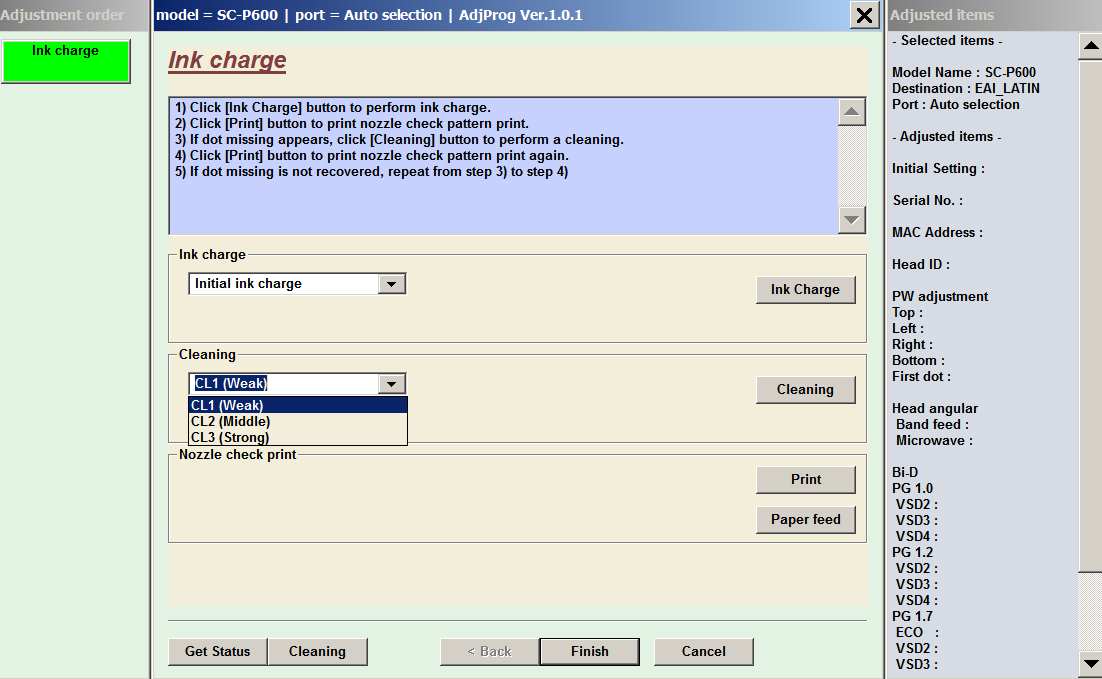
Task: Click the Head ID entry
Action: pos(921,264)
